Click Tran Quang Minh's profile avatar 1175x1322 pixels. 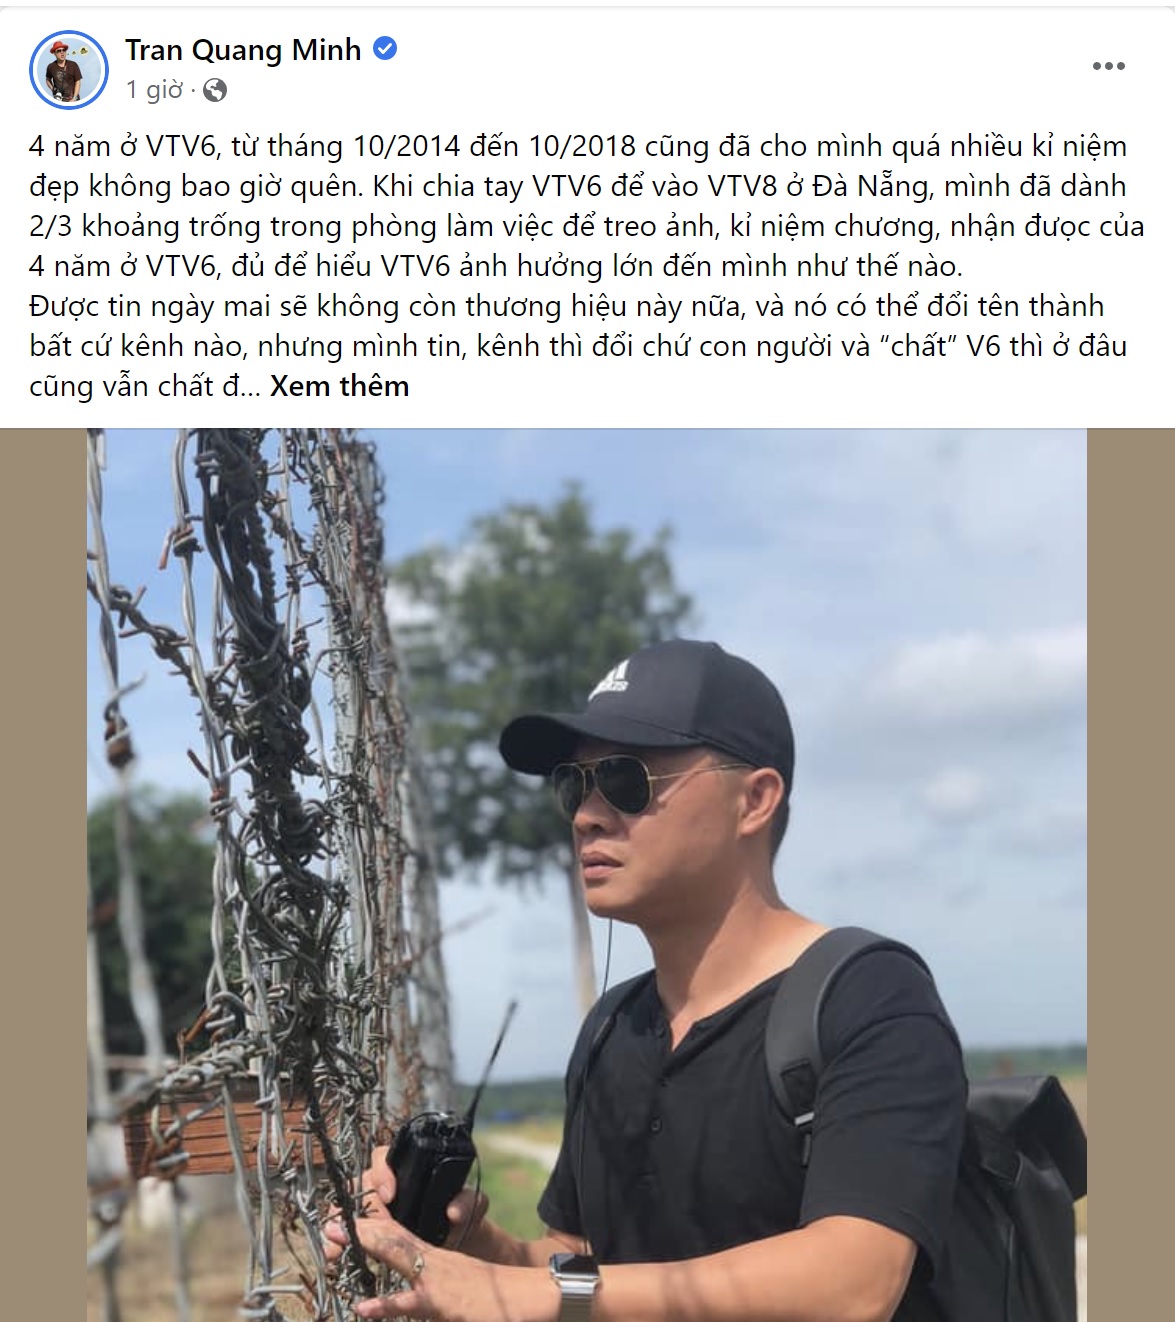click(69, 69)
